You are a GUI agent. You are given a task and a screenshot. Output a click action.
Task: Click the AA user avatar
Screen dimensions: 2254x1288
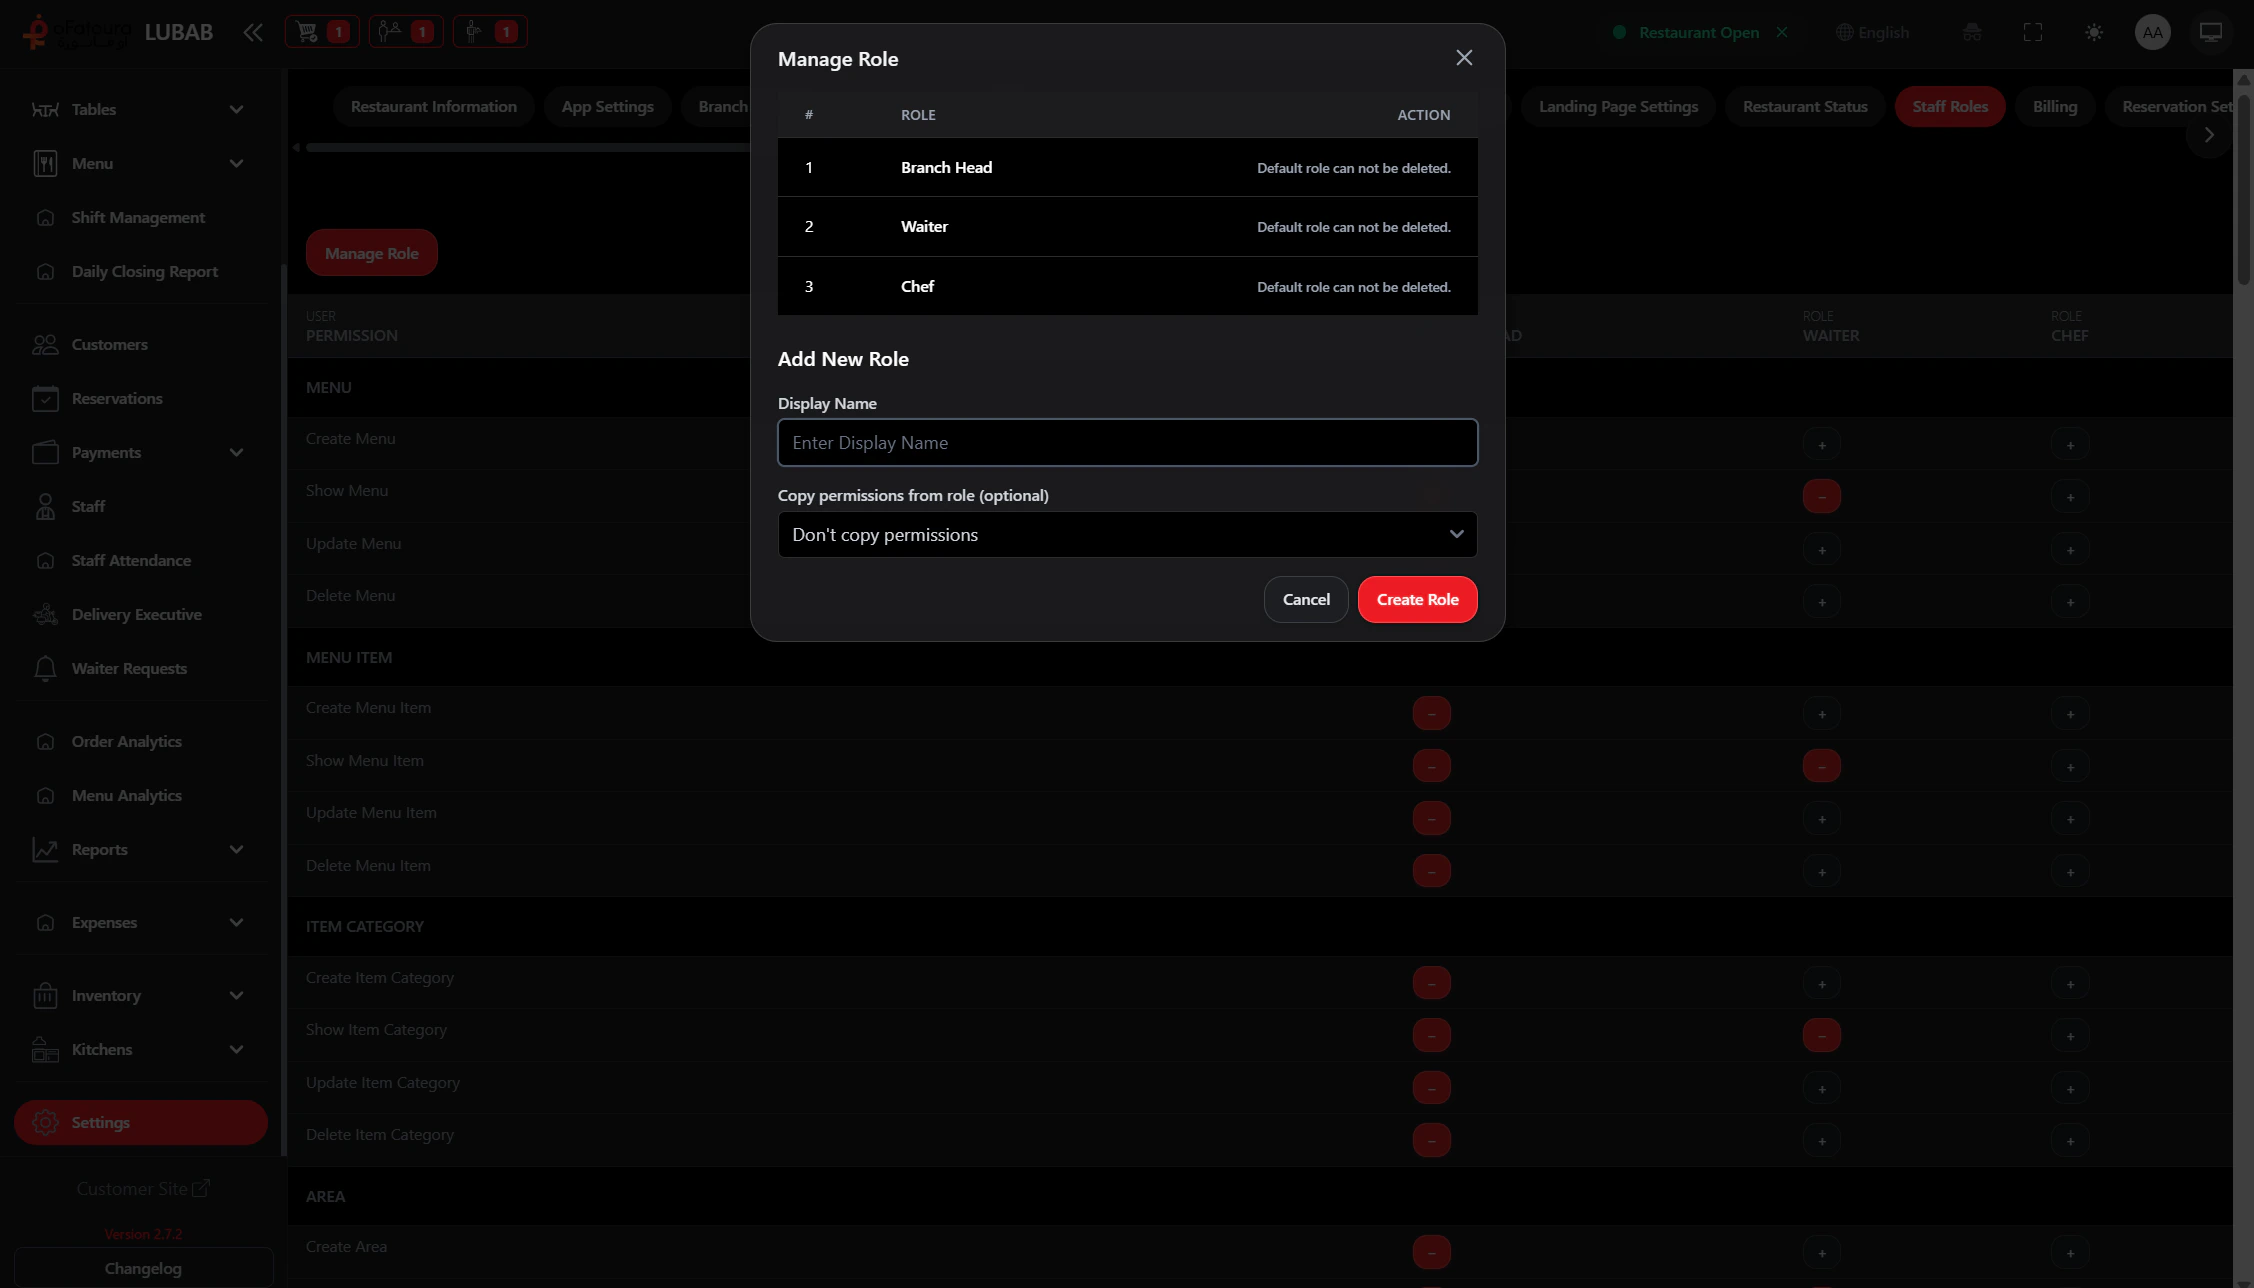(2152, 32)
